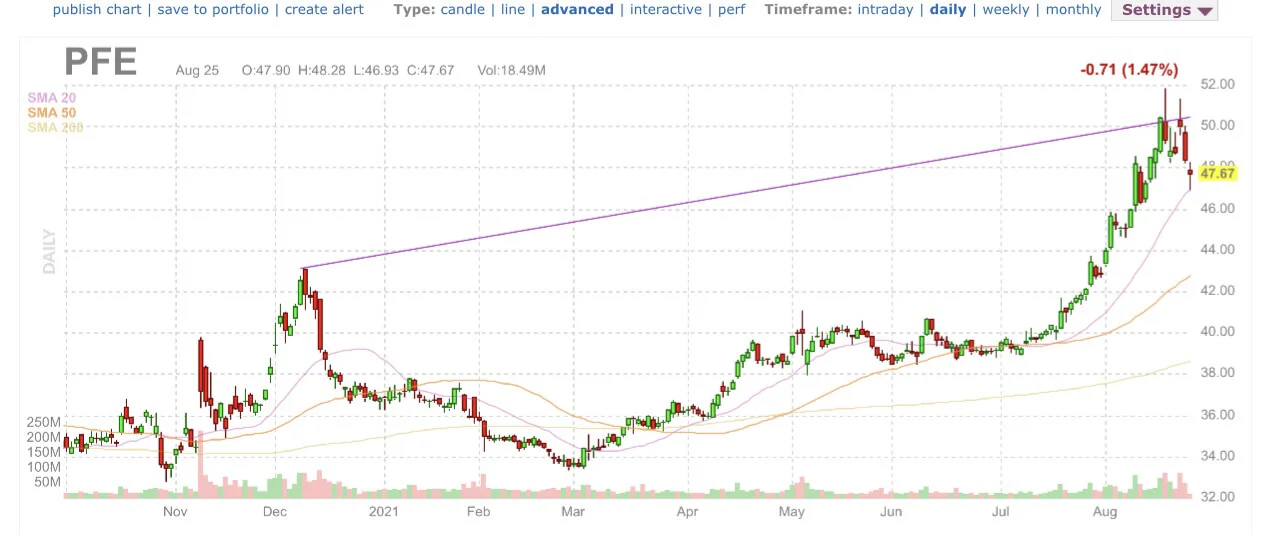Click the PFE ticker symbol
The image size is (1267, 535).
[100, 62]
